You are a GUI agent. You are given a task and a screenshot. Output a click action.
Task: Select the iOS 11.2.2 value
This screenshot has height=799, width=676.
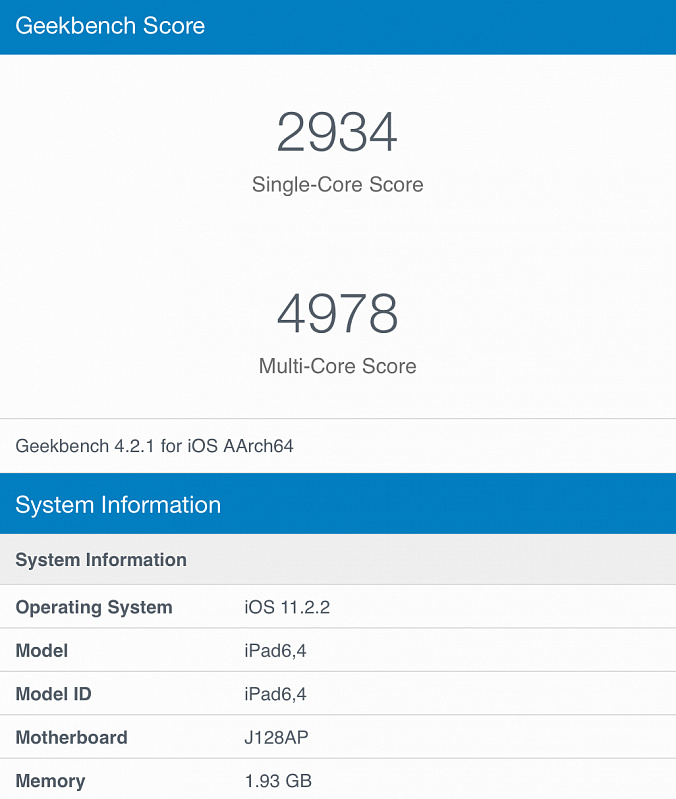(287, 607)
